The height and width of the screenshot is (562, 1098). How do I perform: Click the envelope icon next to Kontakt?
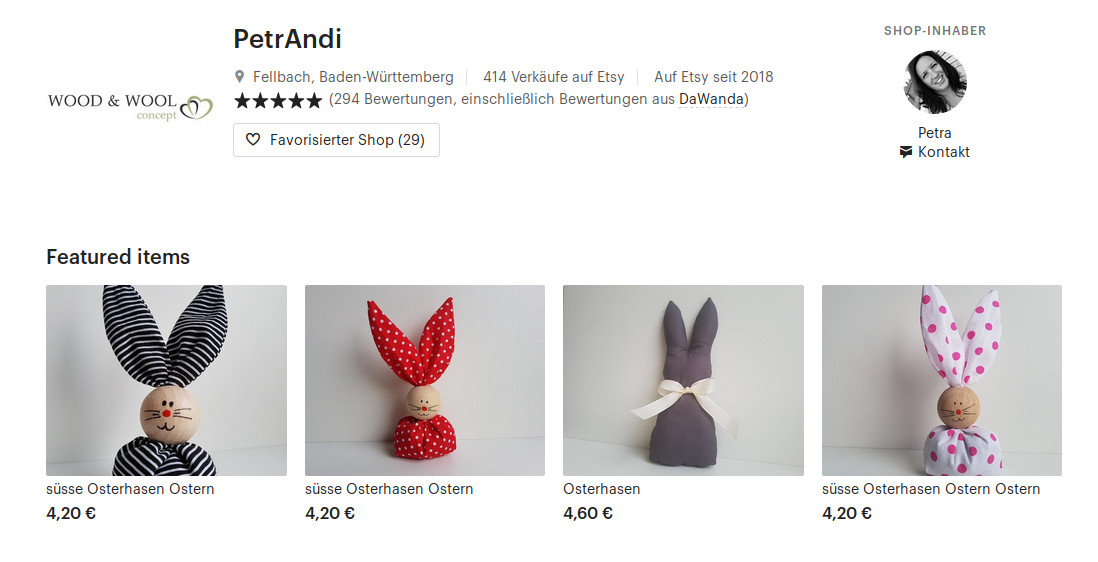click(x=906, y=152)
